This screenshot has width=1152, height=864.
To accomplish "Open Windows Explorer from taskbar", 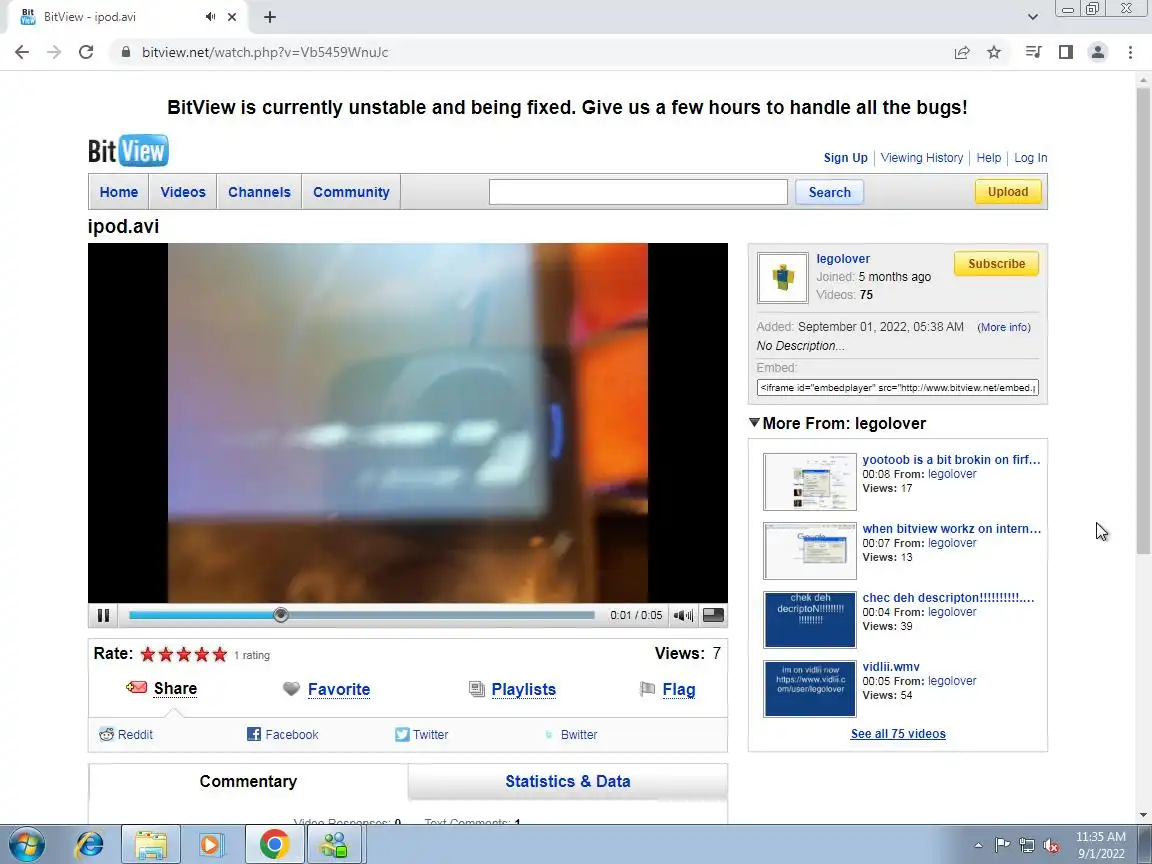I will click(x=151, y=844).
